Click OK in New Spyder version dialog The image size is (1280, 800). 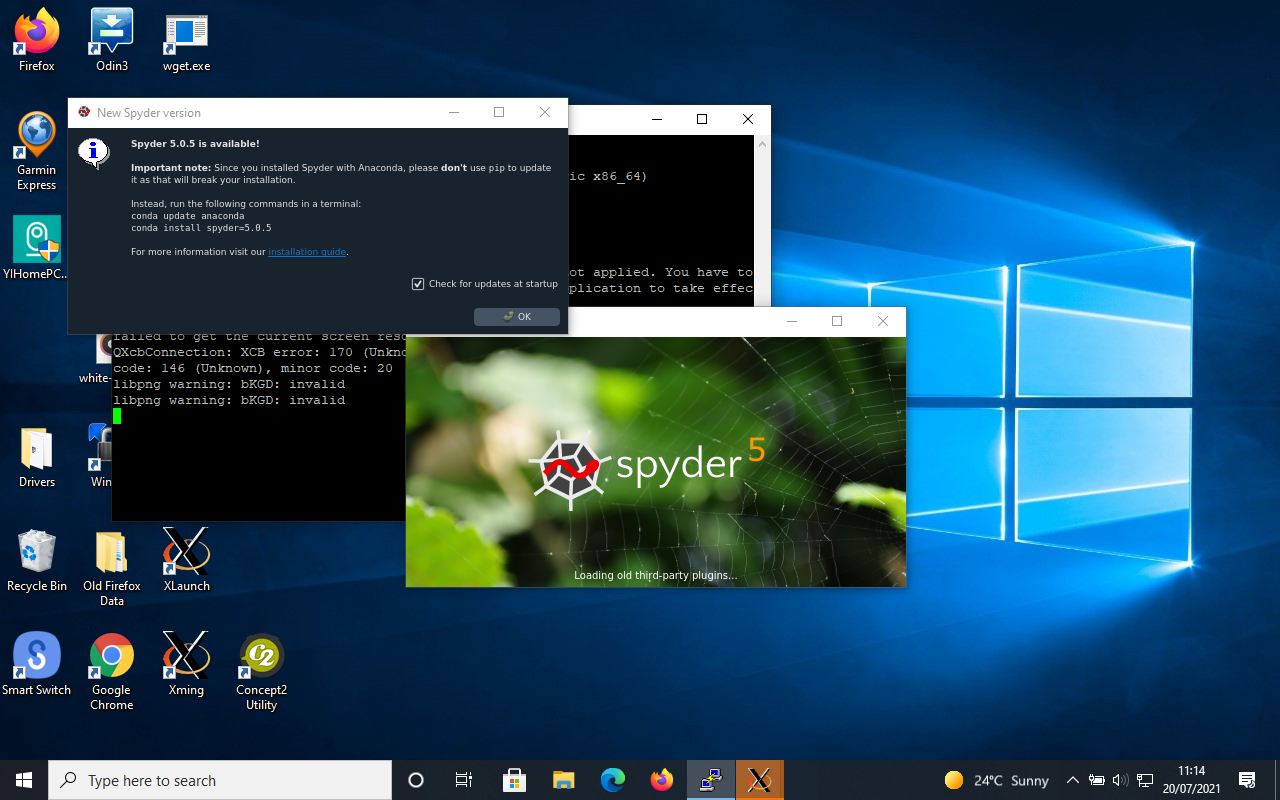point(517,317)
